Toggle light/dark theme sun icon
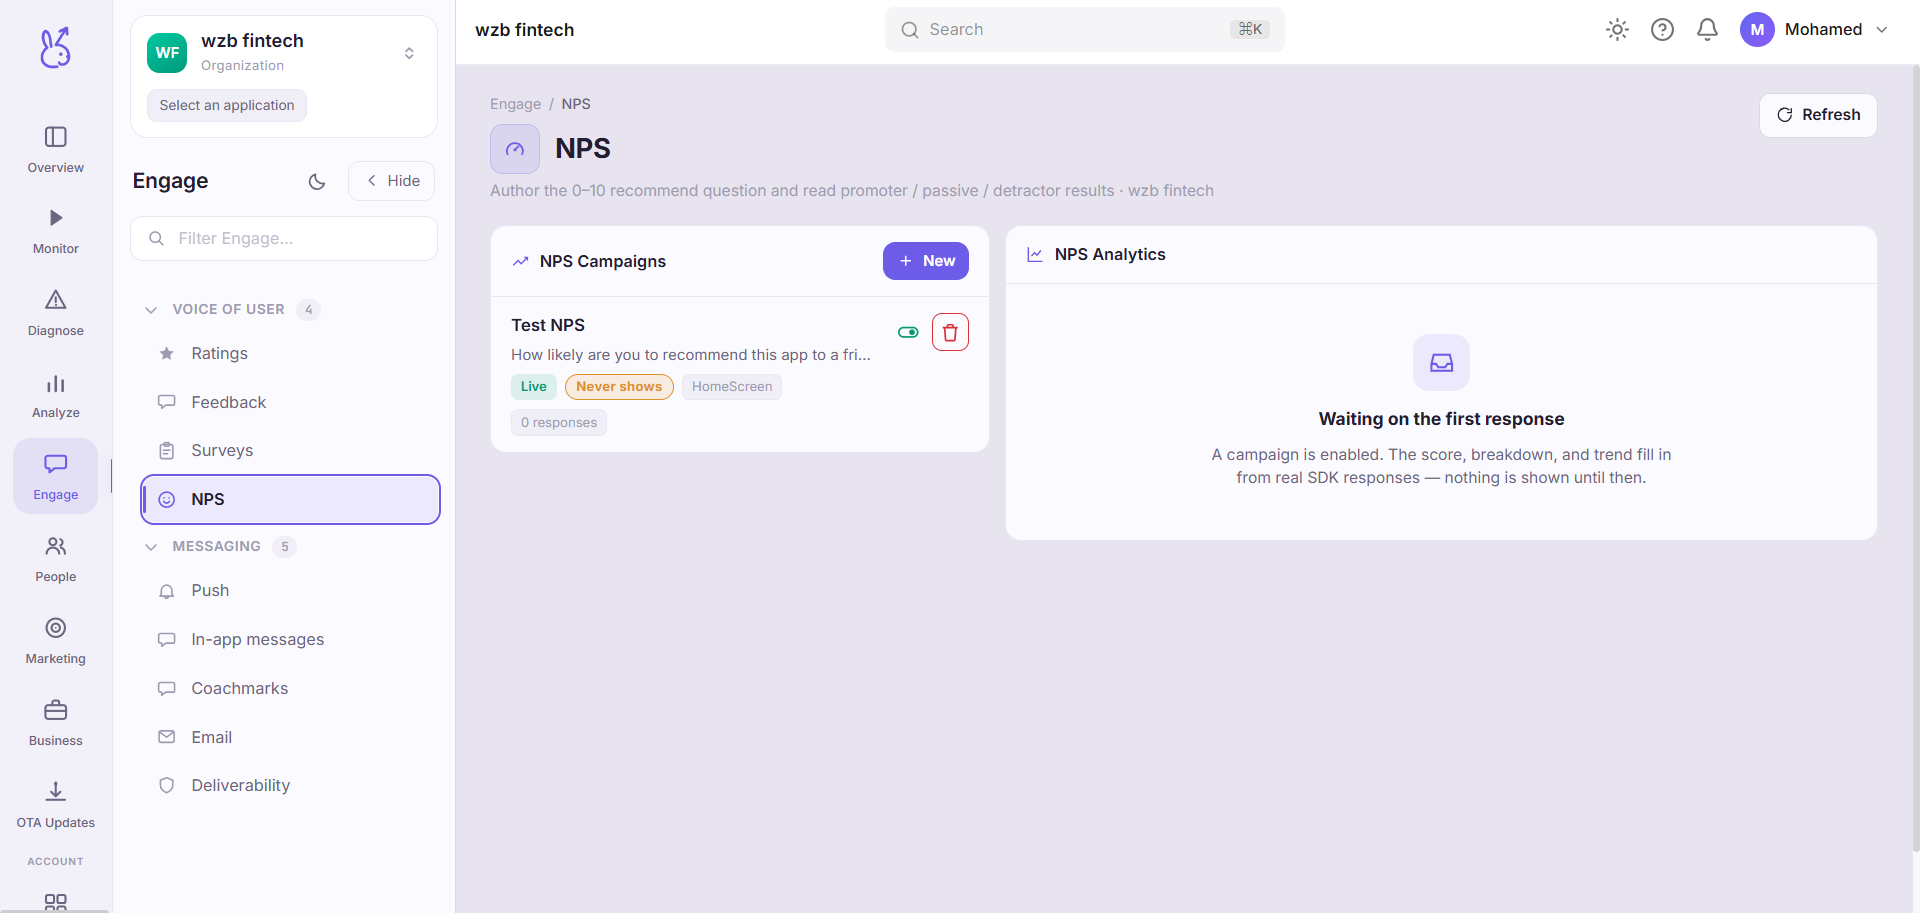Viewport: 1920px width, 913px height. (1617, 30)
